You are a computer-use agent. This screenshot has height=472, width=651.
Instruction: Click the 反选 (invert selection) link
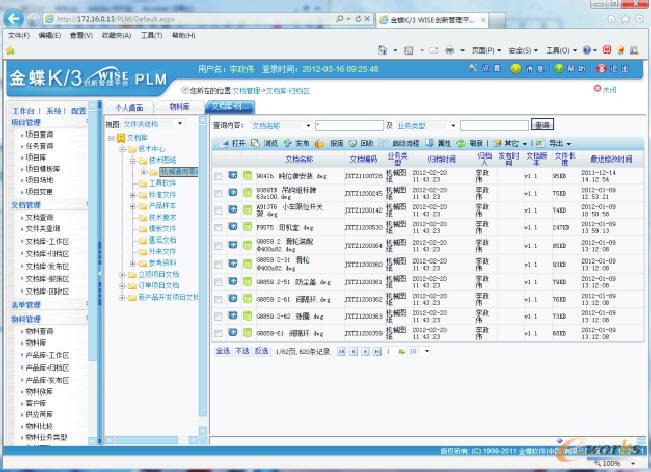click(261, 351)
